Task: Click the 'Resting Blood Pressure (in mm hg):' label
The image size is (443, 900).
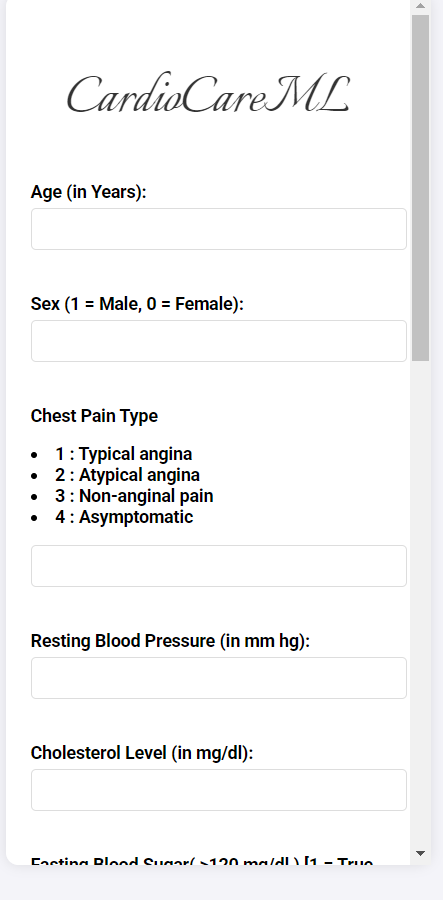Action: point(170,641)
